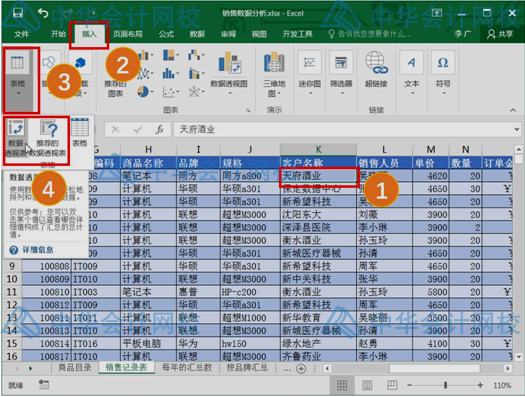Click the 数据透视图 pivot chart icon
This screenshot has height=397, width=525.
point(229,63)
